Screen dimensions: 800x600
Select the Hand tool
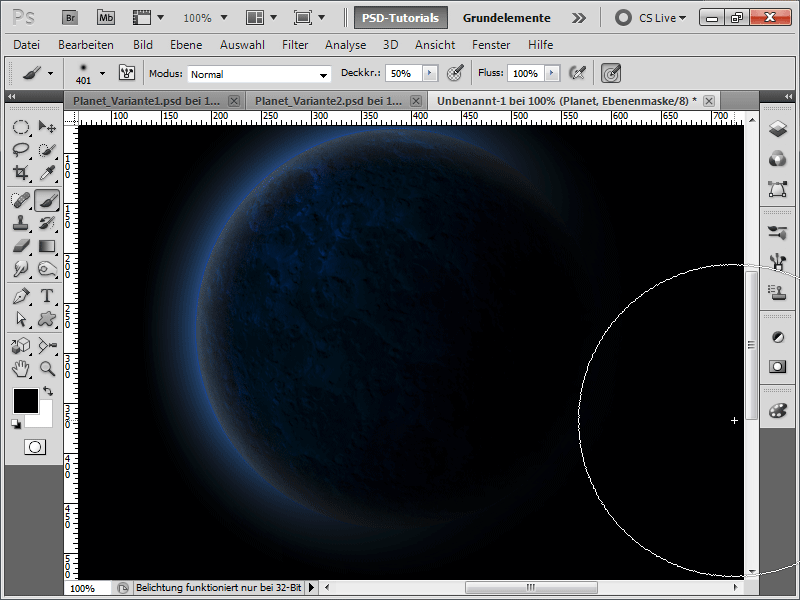(20, 369)
